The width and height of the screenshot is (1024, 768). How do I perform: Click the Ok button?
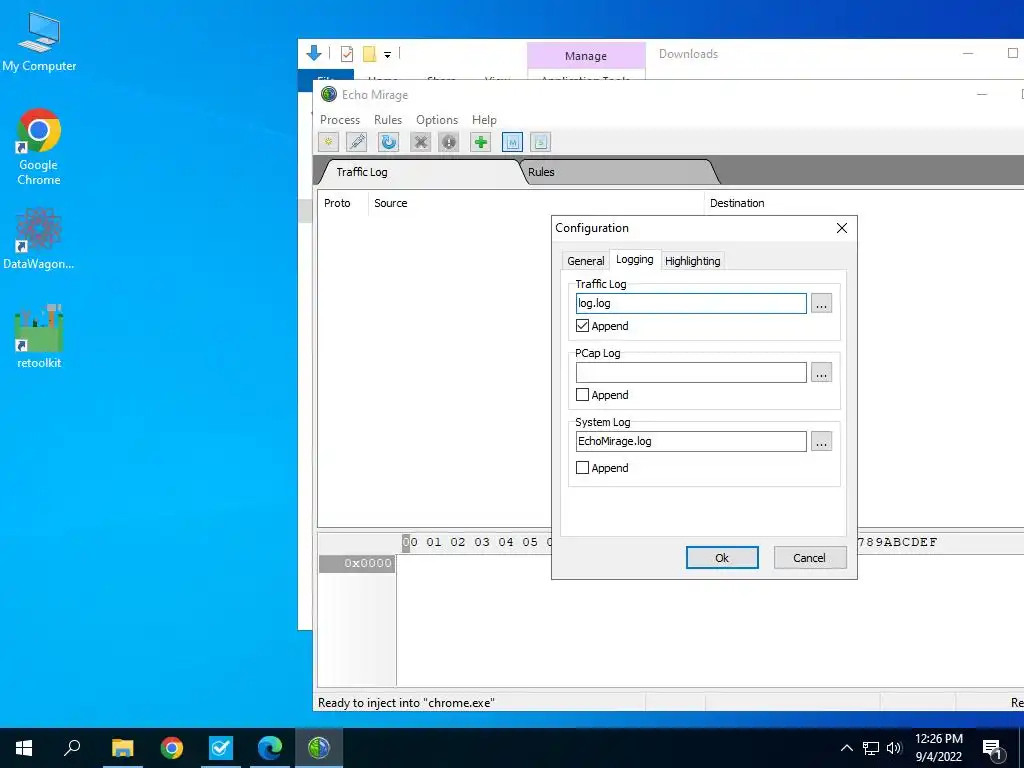(x=722, y=558)
